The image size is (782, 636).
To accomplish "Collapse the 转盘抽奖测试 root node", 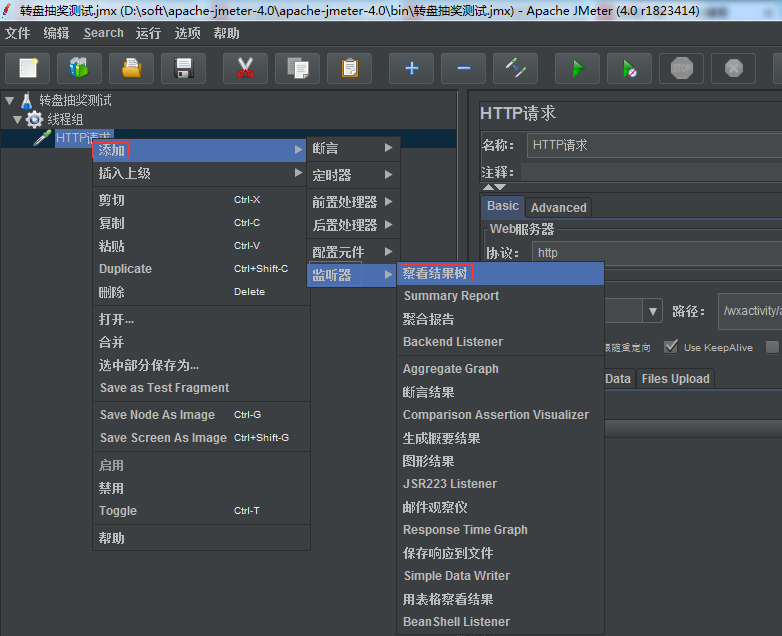I will [x=9, y=101].
